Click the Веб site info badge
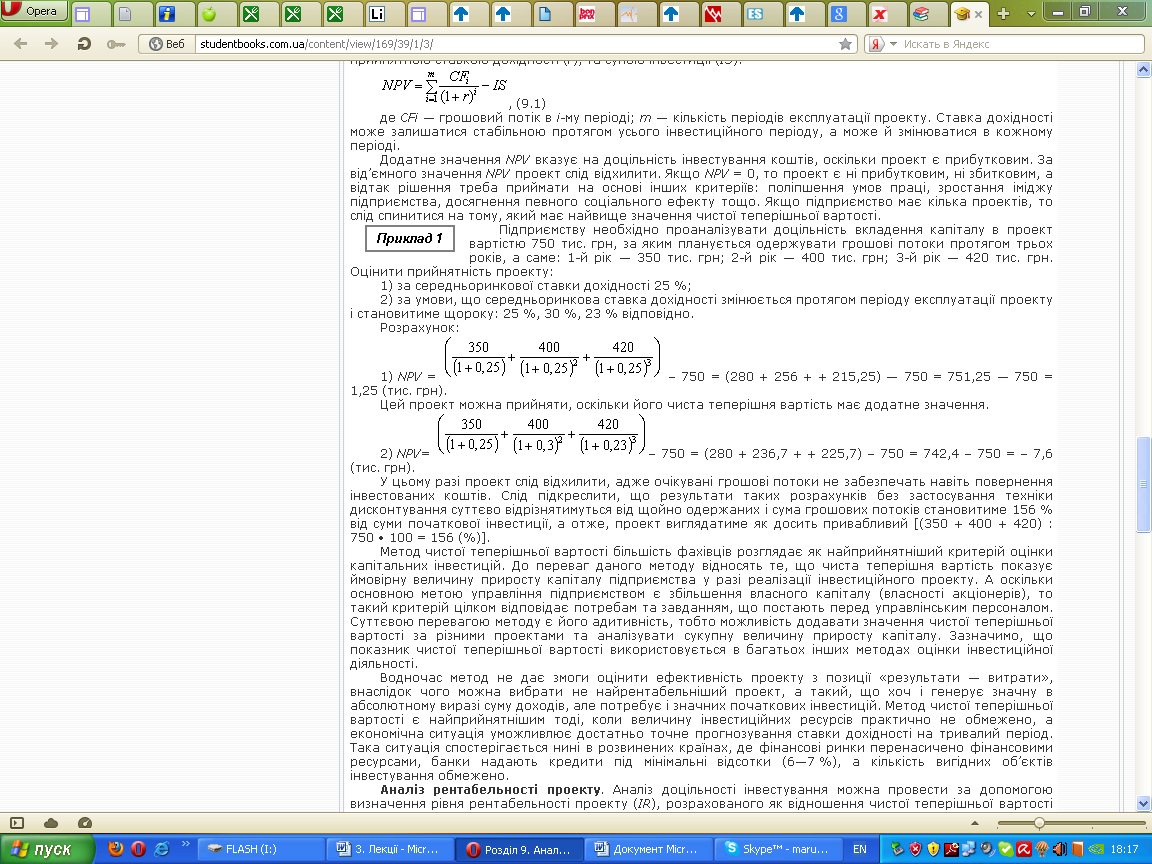This screenshot has height=864, width=1152. 167,44
